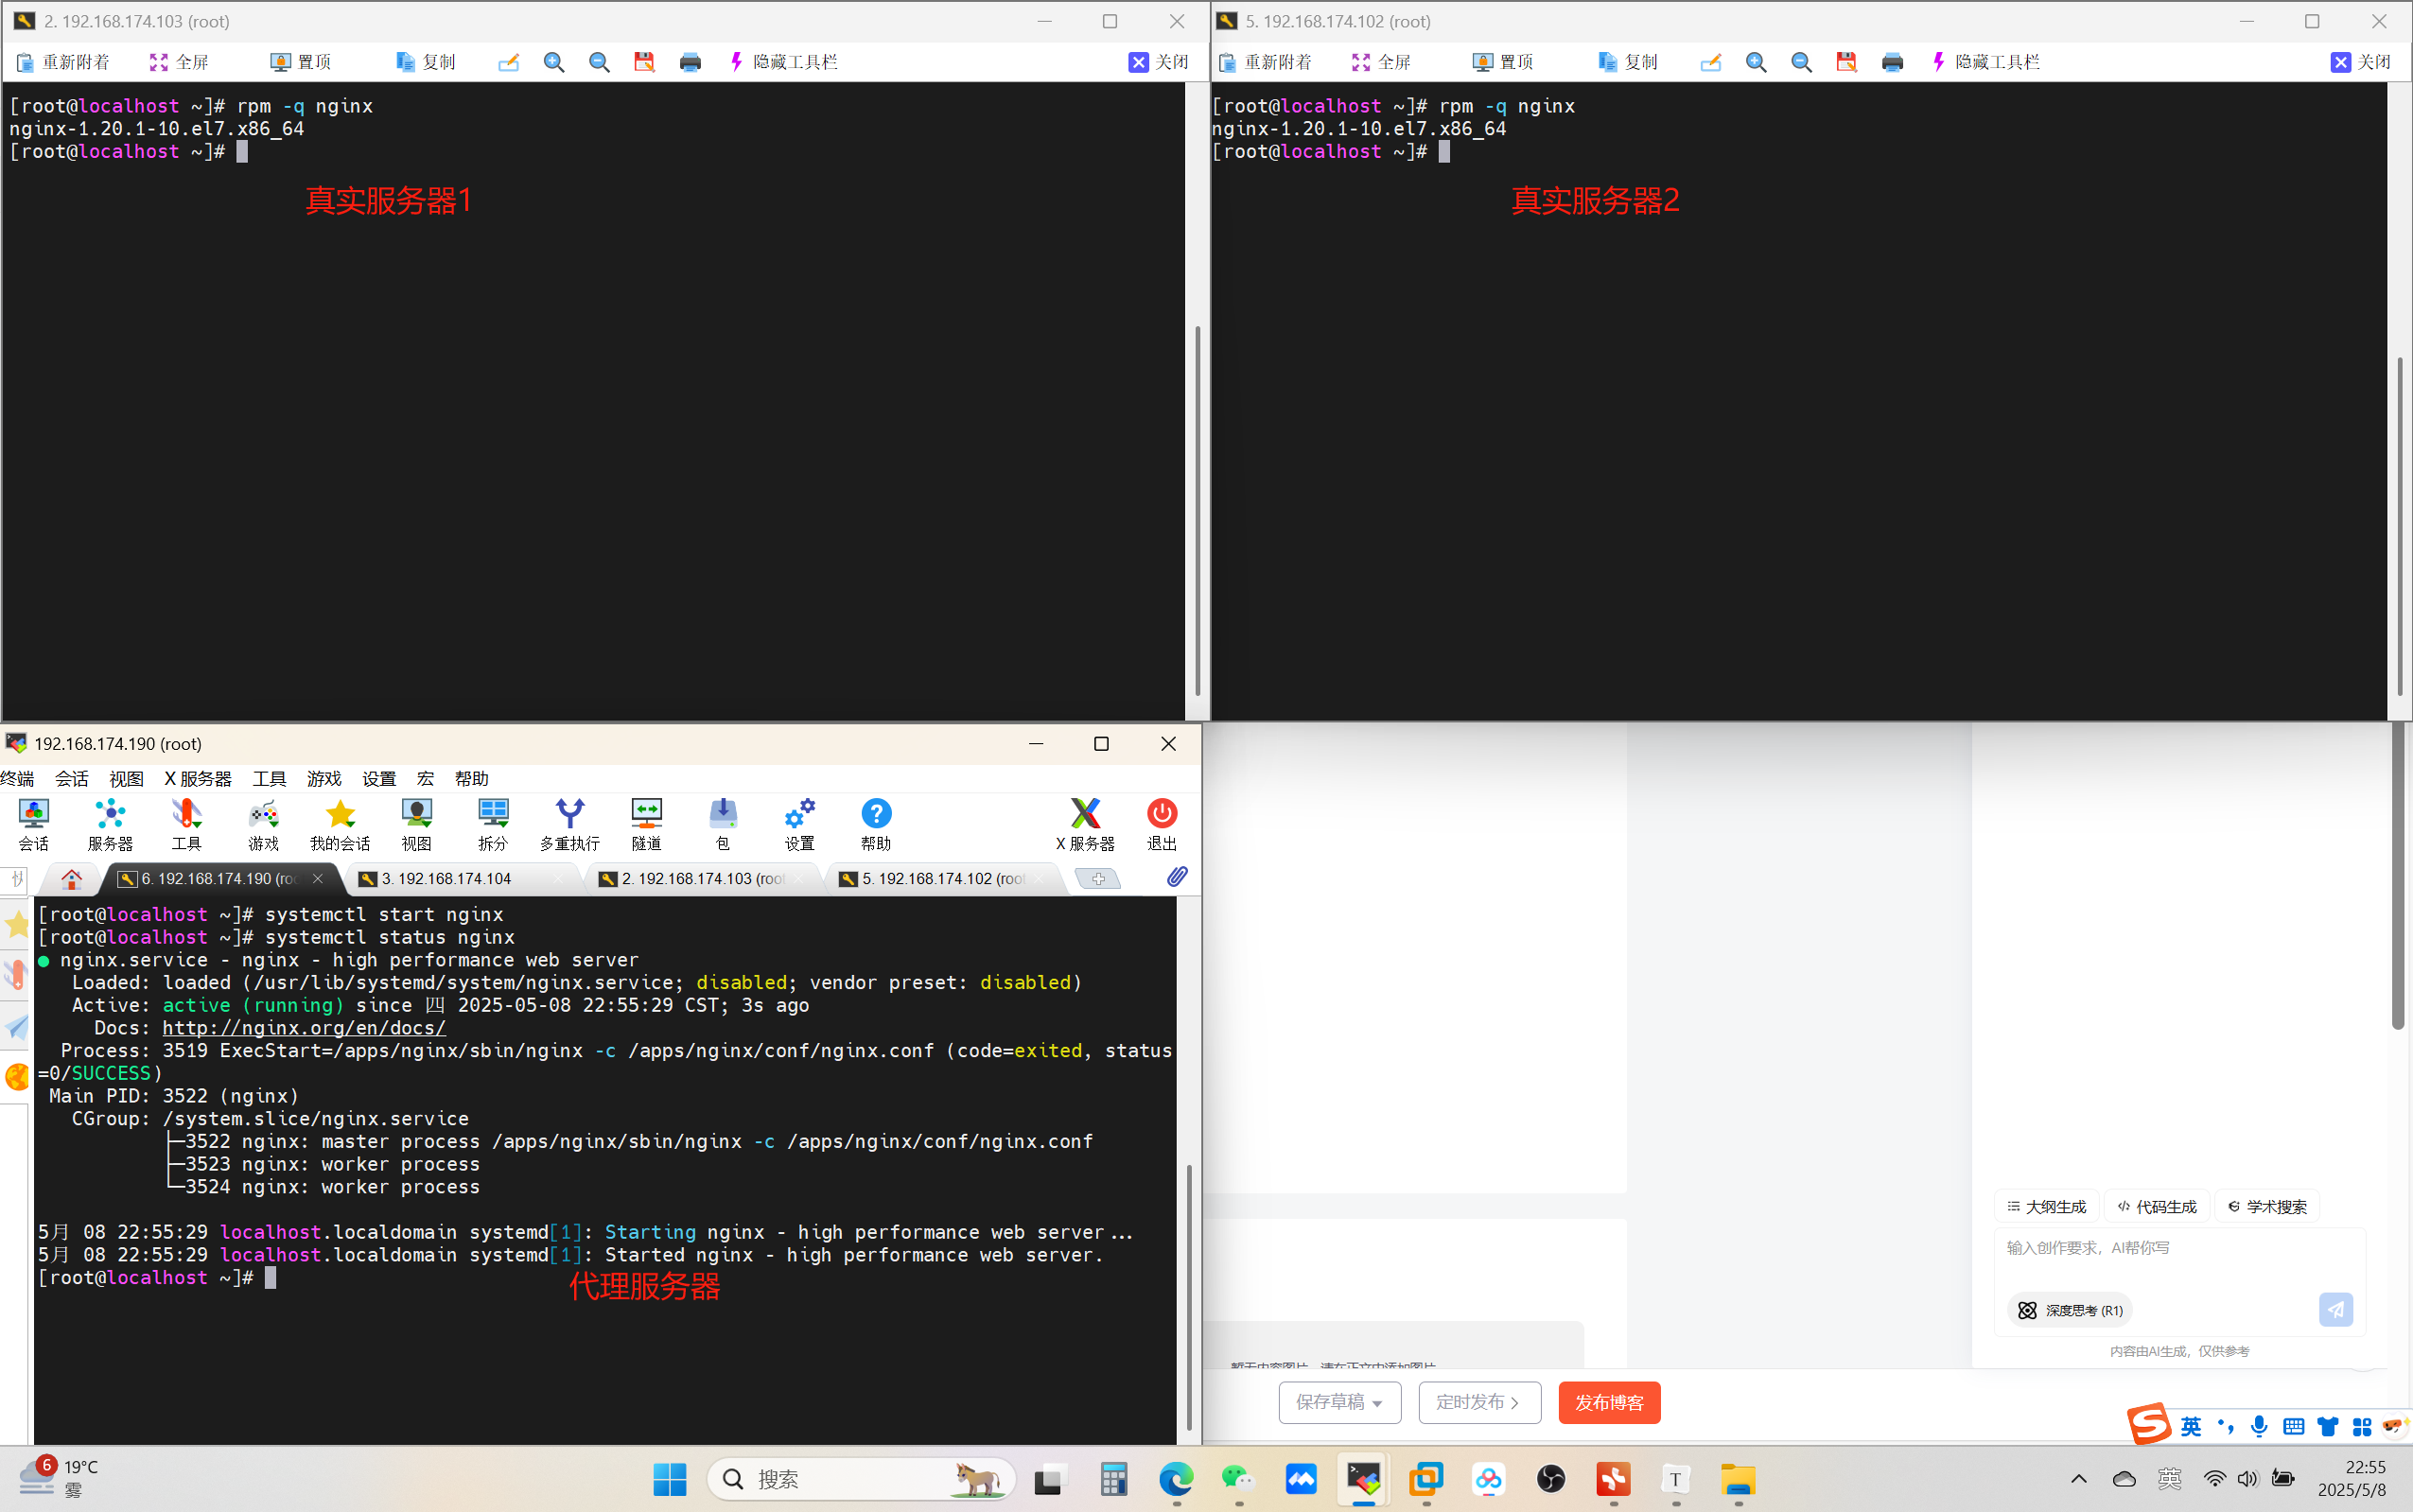Click the 大纲生成 button
This screenshot has width=2413, height=1512.
coord(2046,1206)
